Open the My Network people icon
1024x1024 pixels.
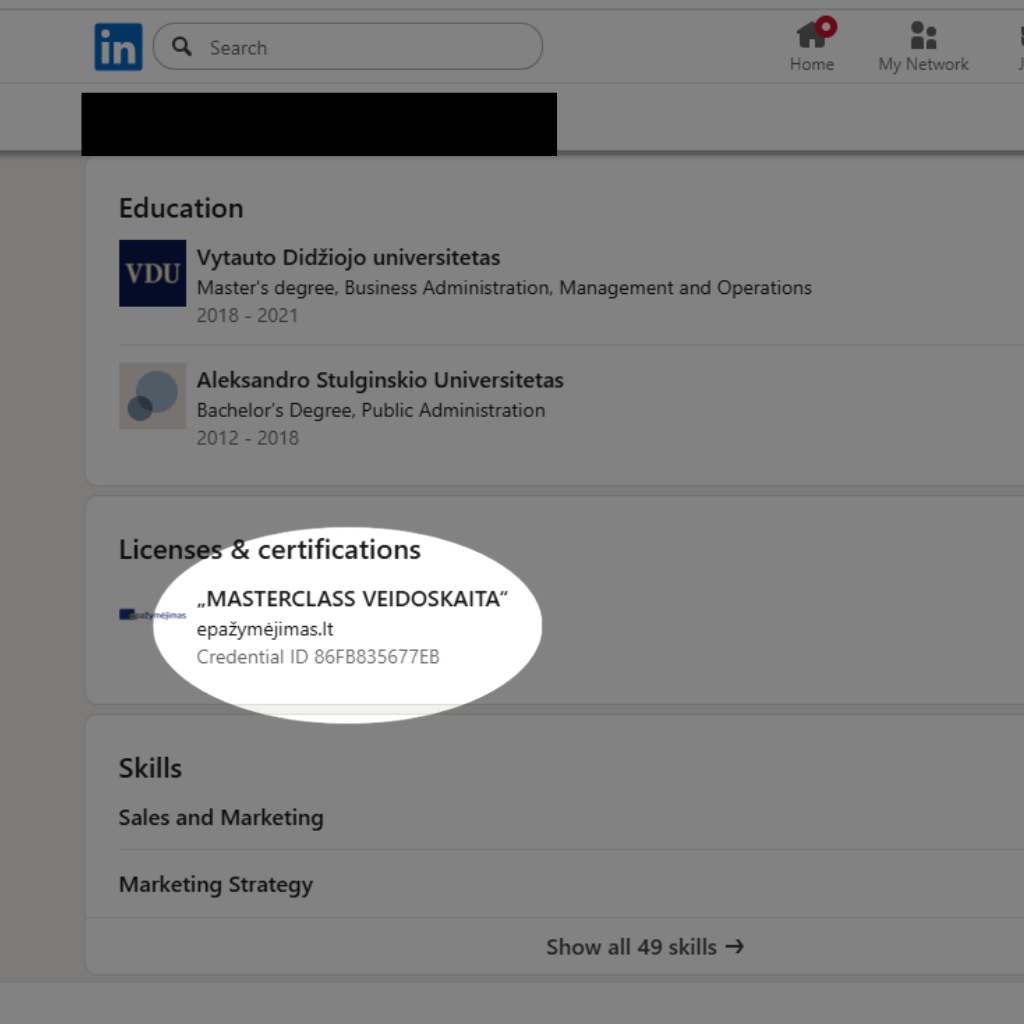[923, 36]
